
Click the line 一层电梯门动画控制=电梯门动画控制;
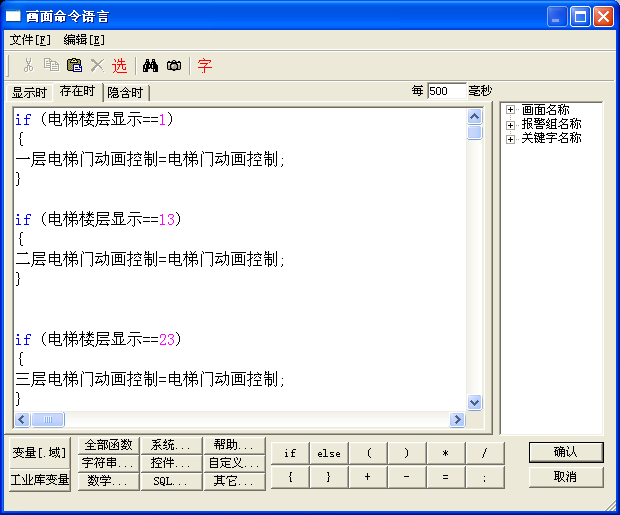click(150, 159)
